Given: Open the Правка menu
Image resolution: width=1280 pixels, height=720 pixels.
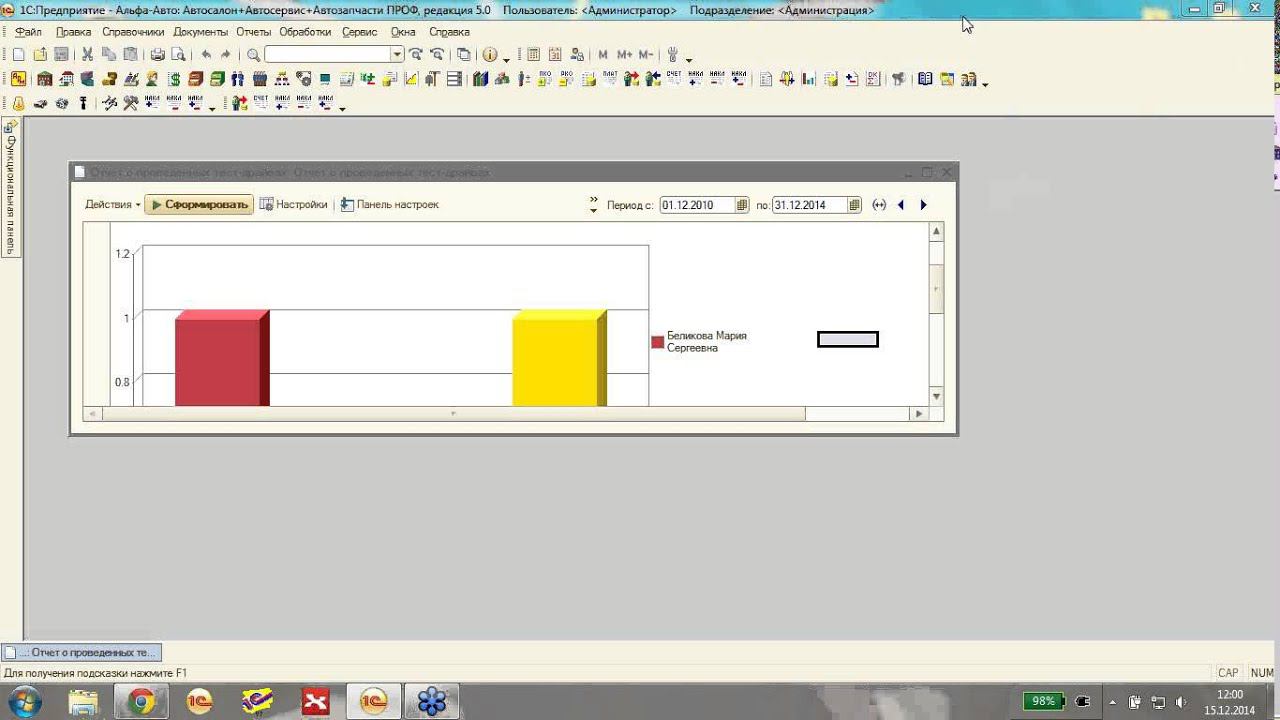Looking at the screenshot, I should pyautogui.click(x=74, y=32).
